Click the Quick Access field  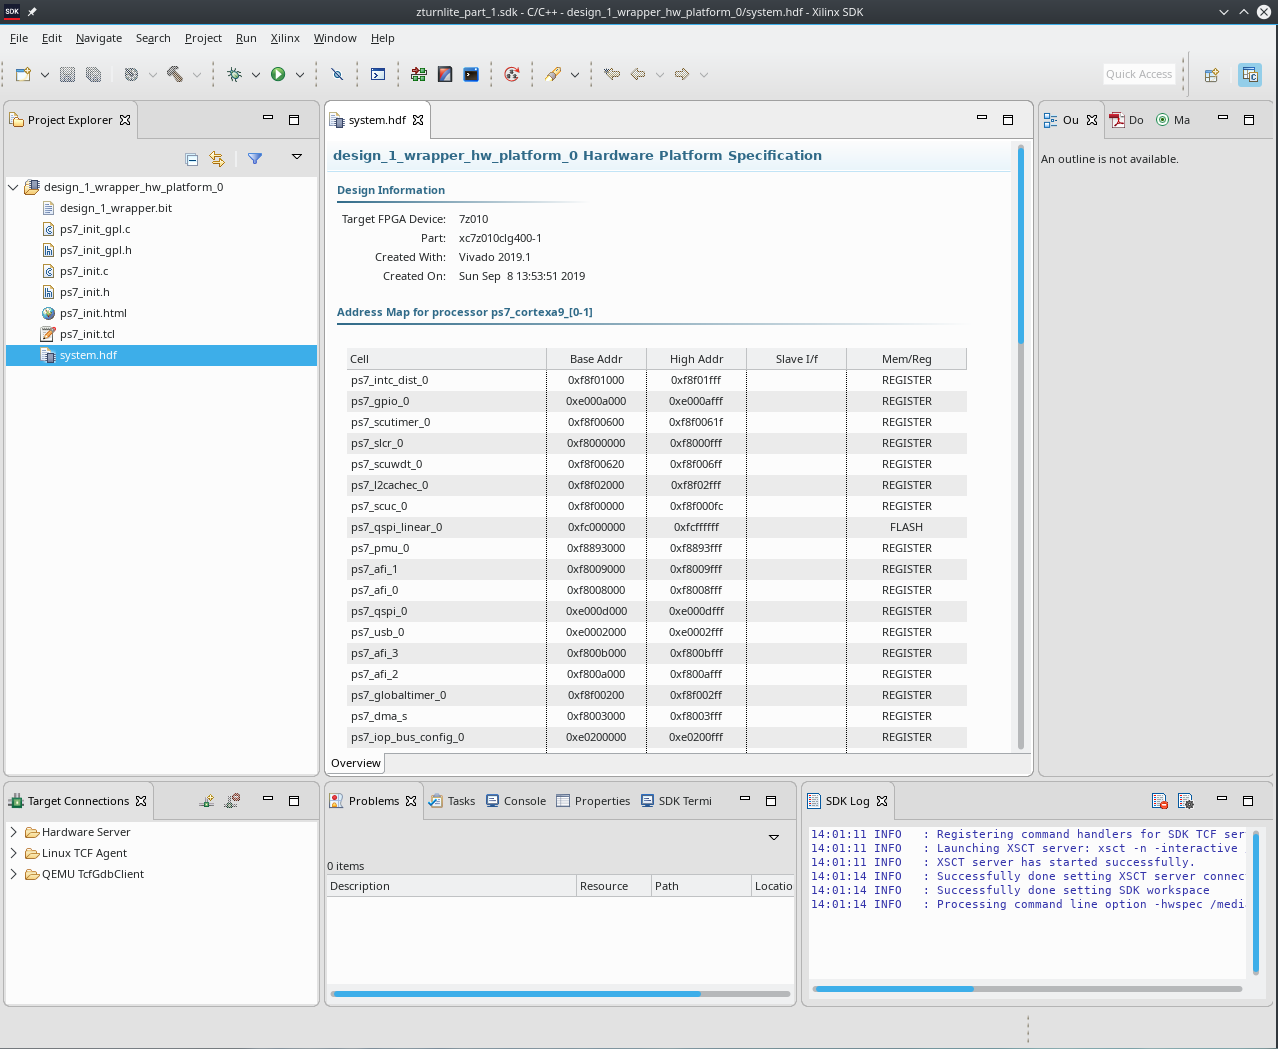(1139, 74)
